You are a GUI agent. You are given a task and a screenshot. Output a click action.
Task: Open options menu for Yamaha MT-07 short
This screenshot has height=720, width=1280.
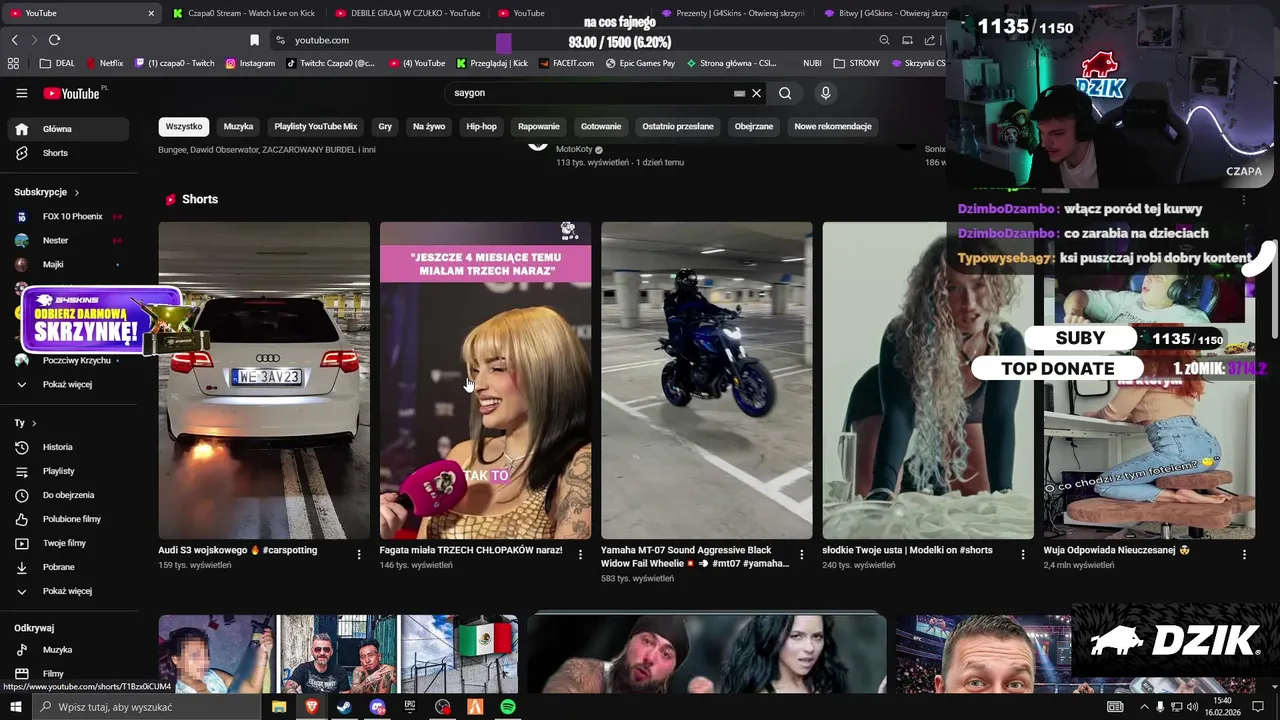(x=801, y=554)
